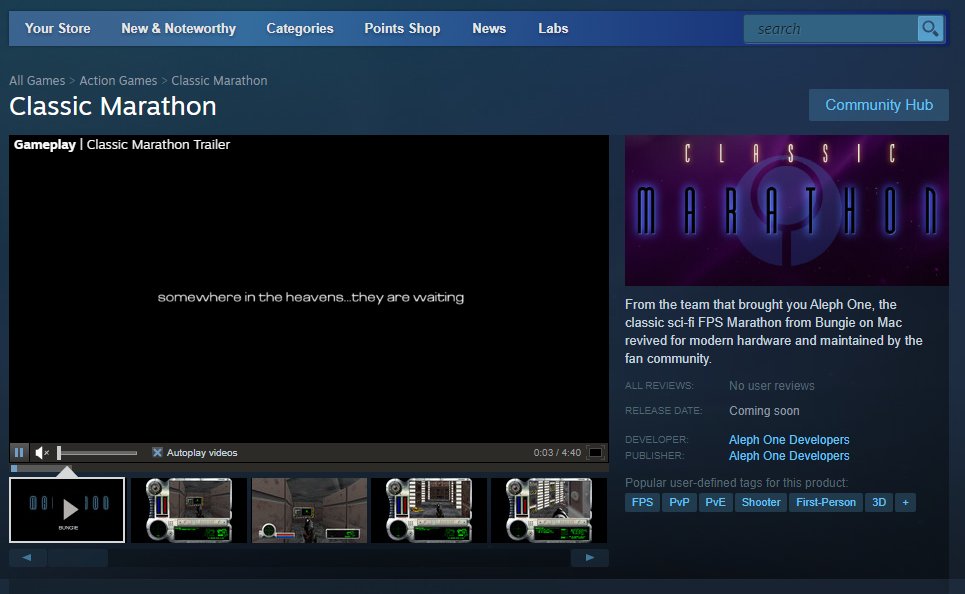This screenshot has width=965, height=594.
Task: Open the Your Store menu
Action: point(58,28)
